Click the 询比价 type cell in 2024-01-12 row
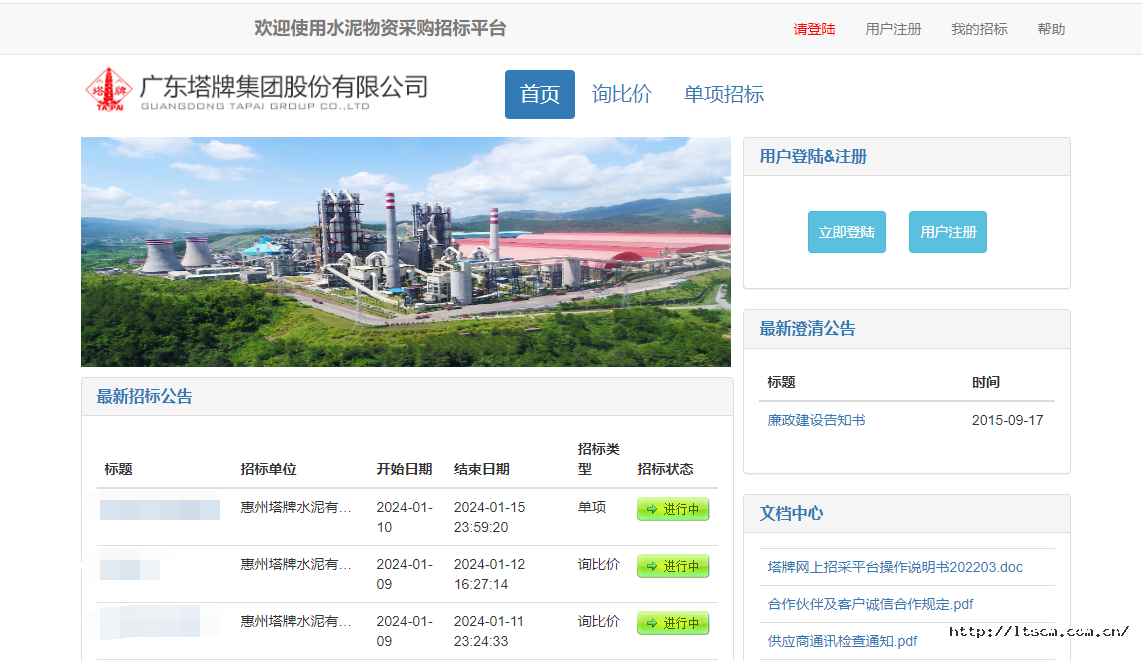This screenshot has height=661, width=1142. pos(598,564)
